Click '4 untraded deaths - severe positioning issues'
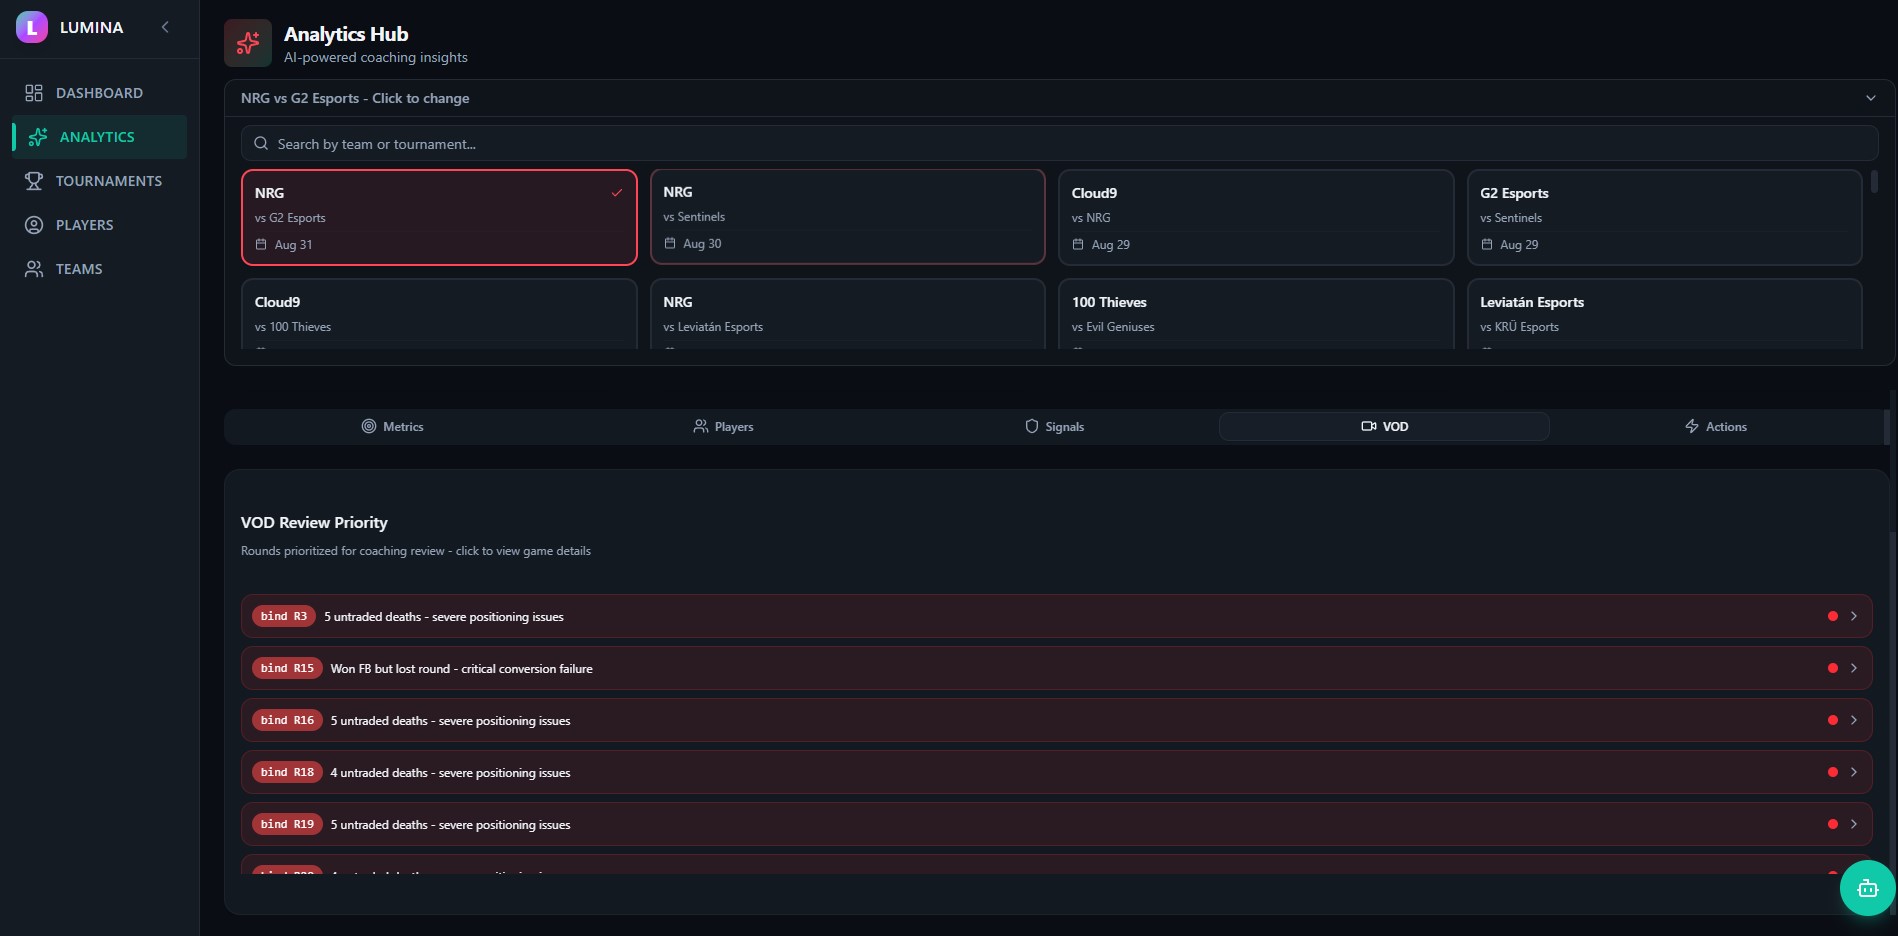This screenshot has width=1898, height=936. [451, 773]
